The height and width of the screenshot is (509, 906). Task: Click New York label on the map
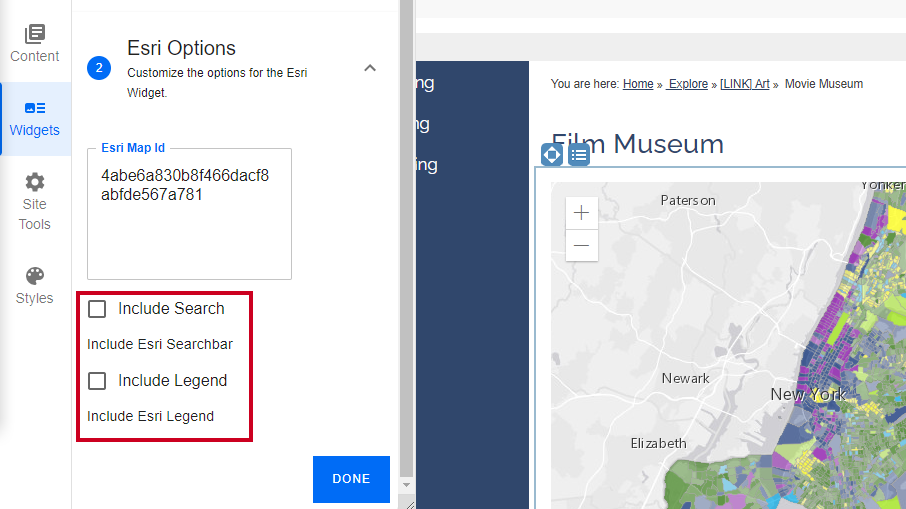point(808,395)
